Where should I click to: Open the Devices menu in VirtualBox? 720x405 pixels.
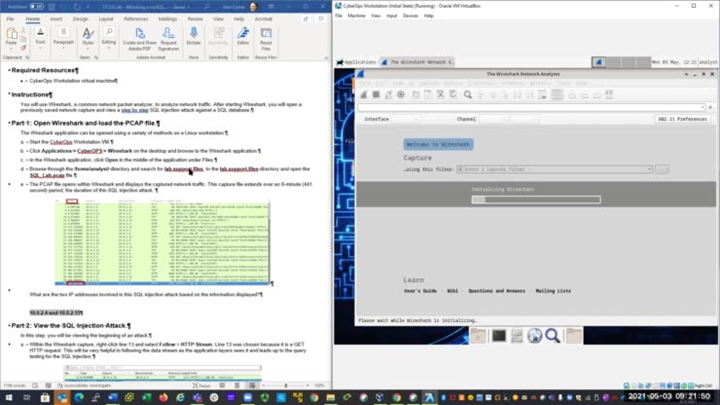pos(411,16)
